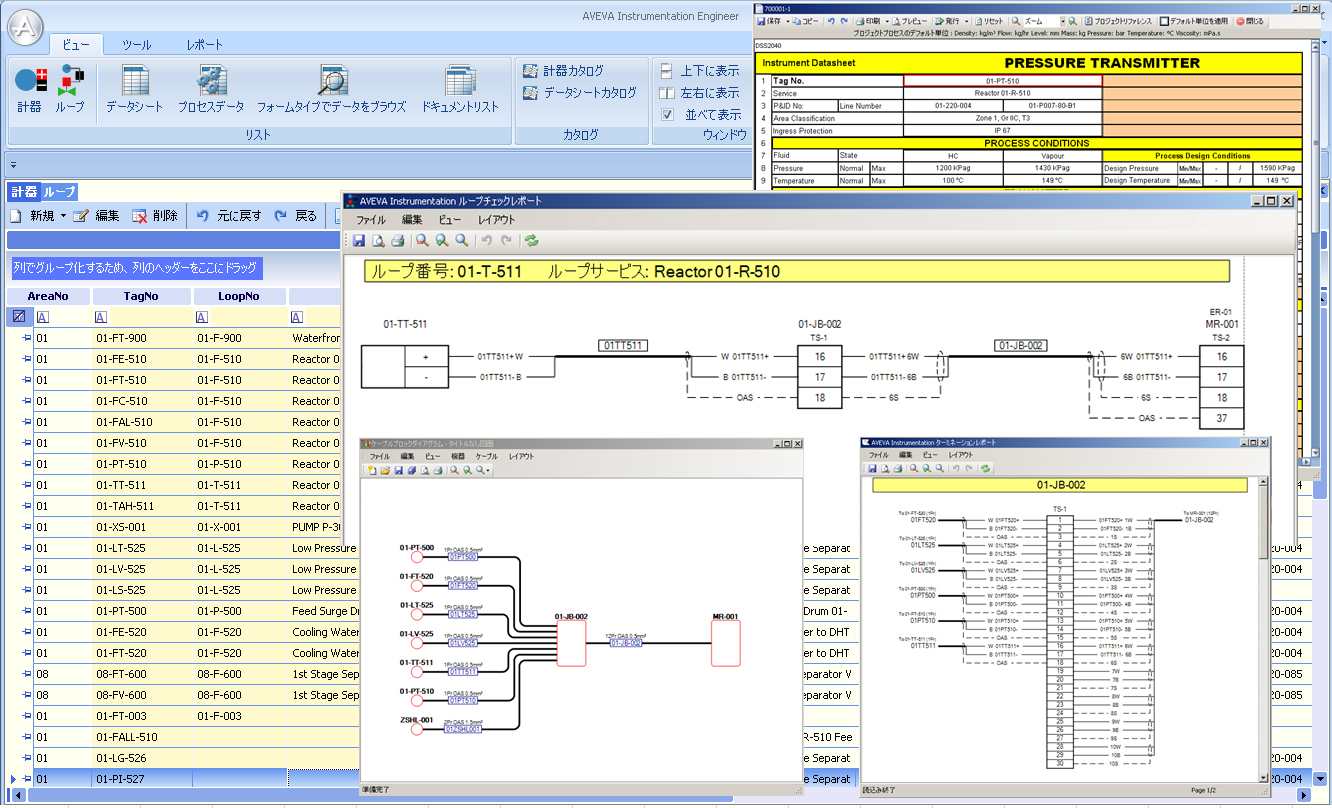The height and width of the screenshot is (808, 1332).
Task: Click the 削除 button above the instrument grid
Action: click(165, 216)
